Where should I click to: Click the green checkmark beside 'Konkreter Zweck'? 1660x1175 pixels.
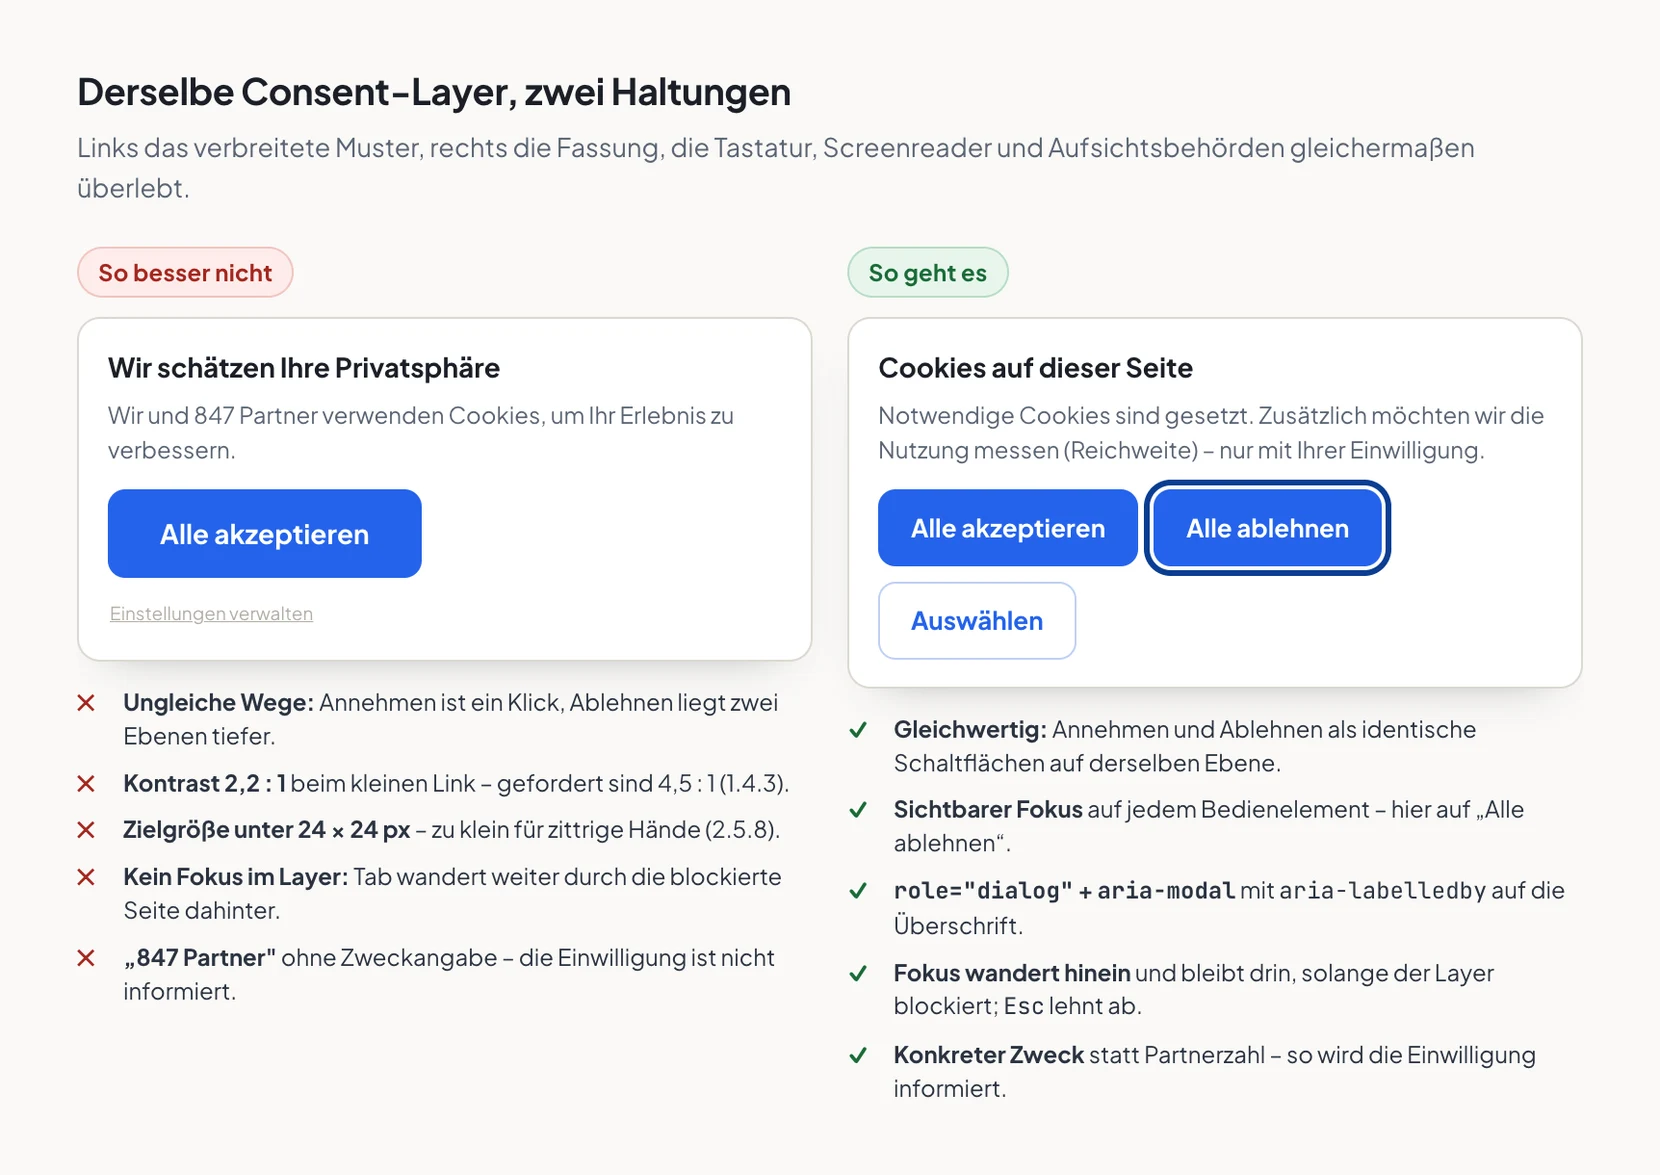(x=857, y=1055)
